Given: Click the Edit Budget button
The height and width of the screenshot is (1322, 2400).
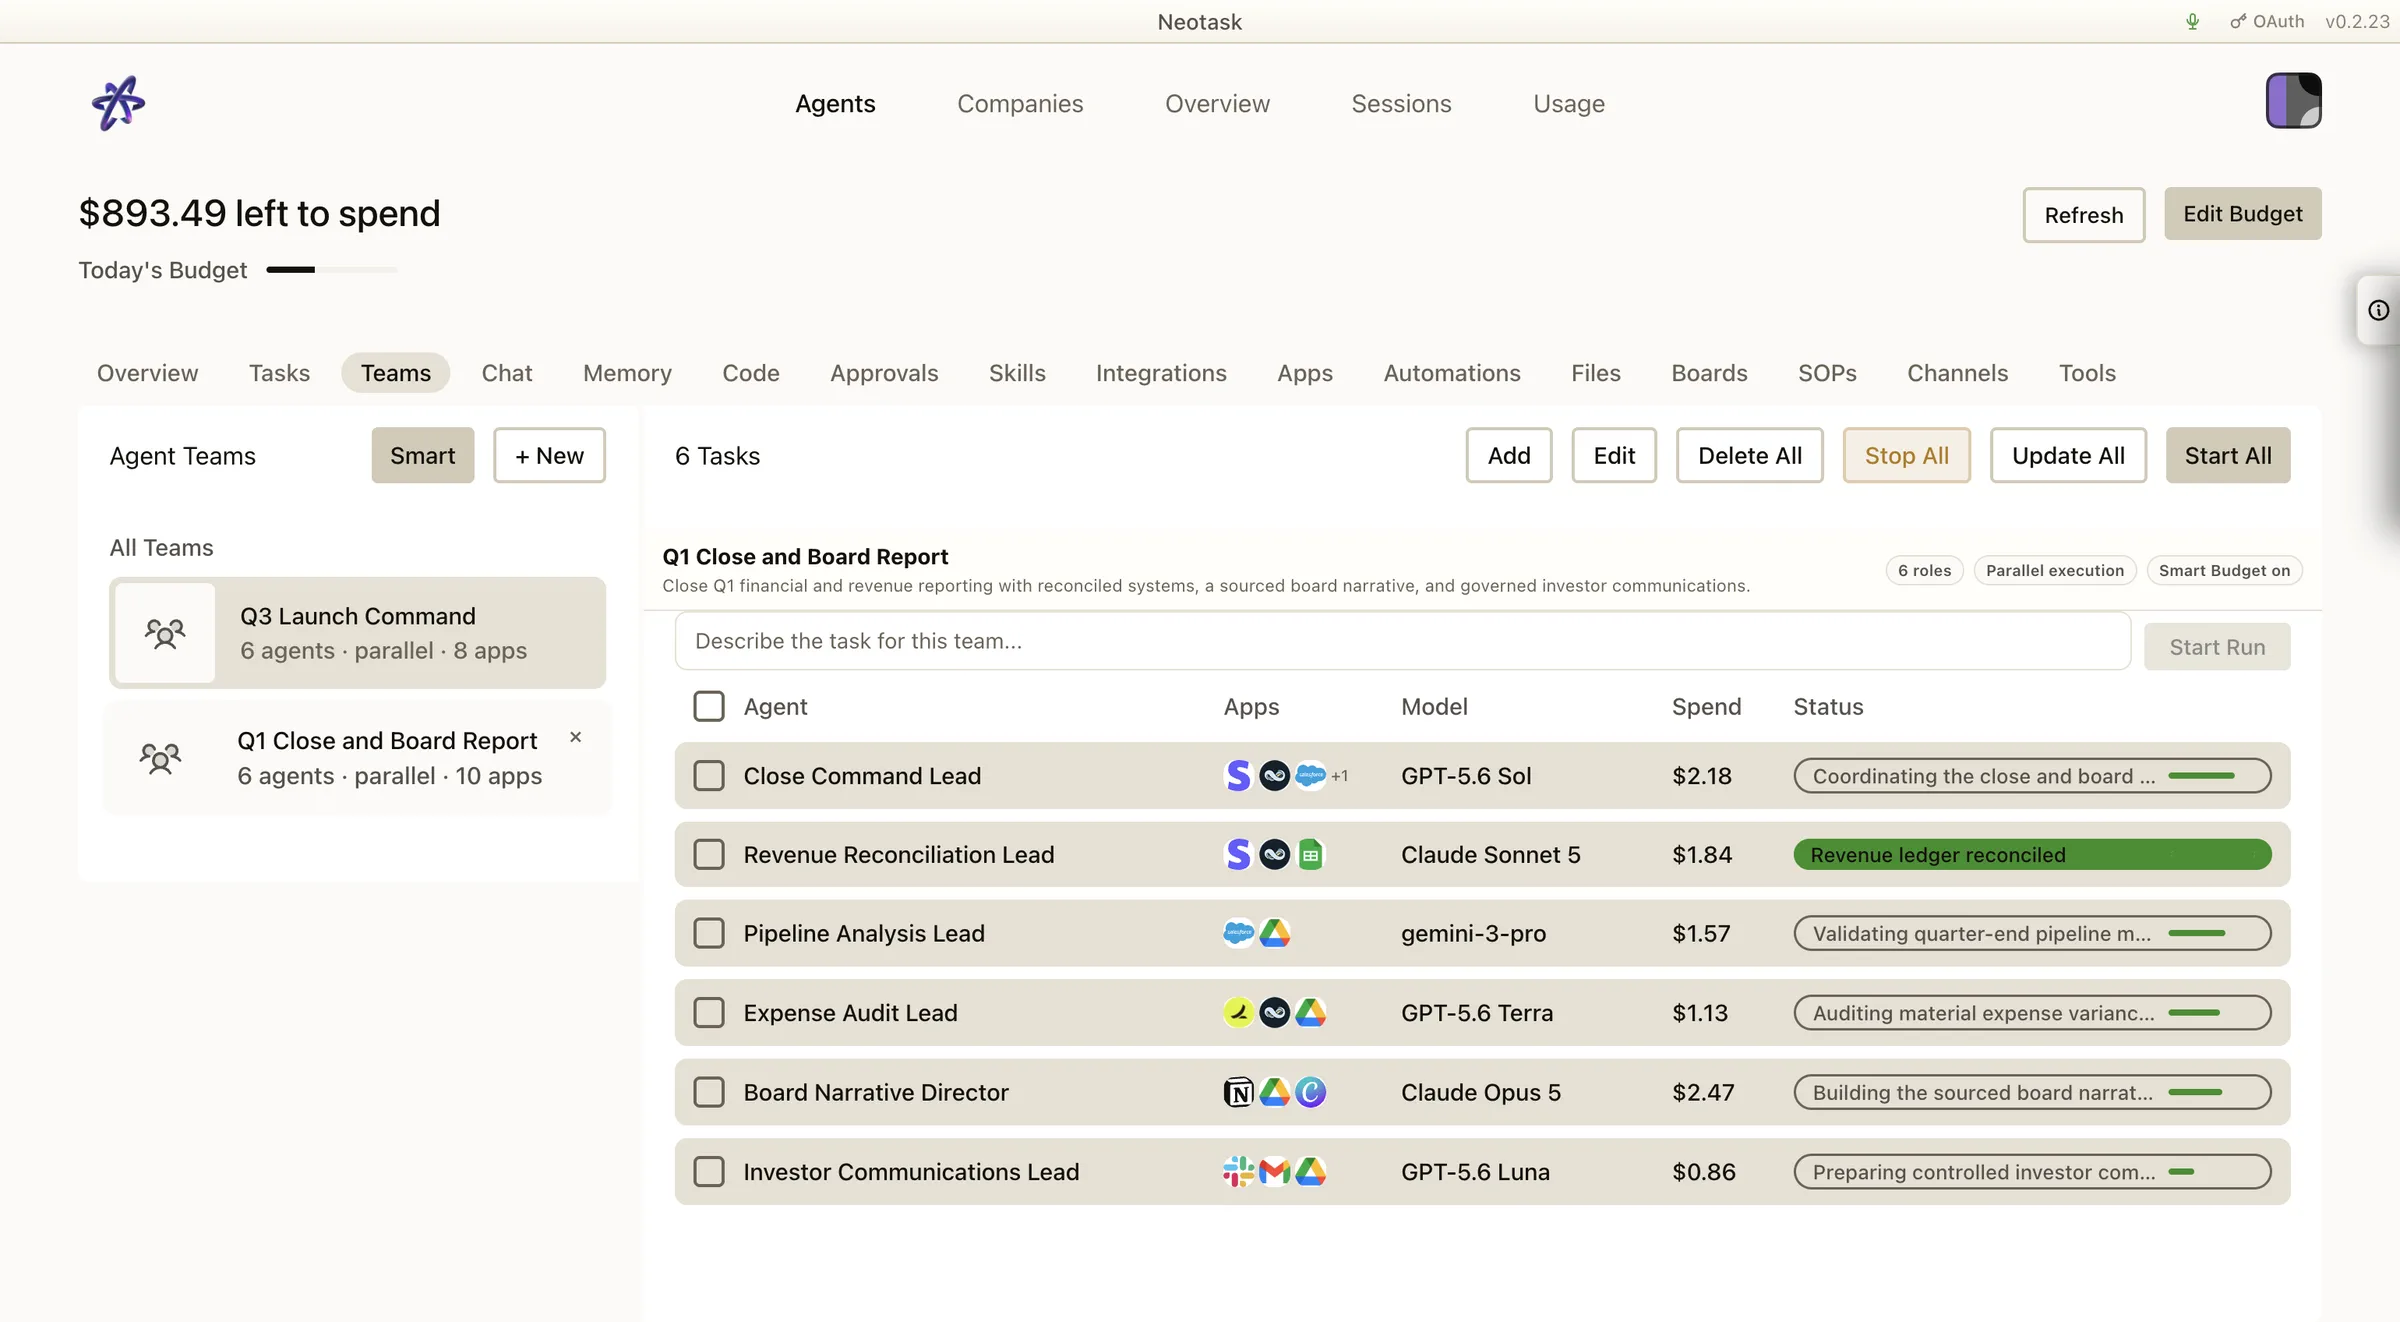Looking at the screenshot, I should tap(2243, 213).
